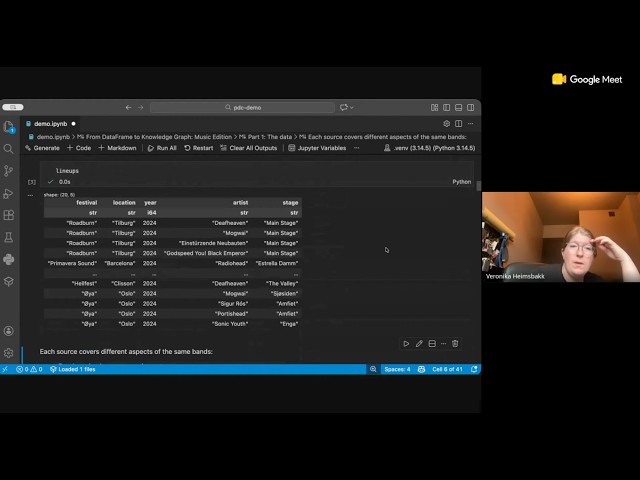The image size is (640, 480).
Task: Open the Python activity bar view
Action: pyautogui.click(x=9, y=260)
